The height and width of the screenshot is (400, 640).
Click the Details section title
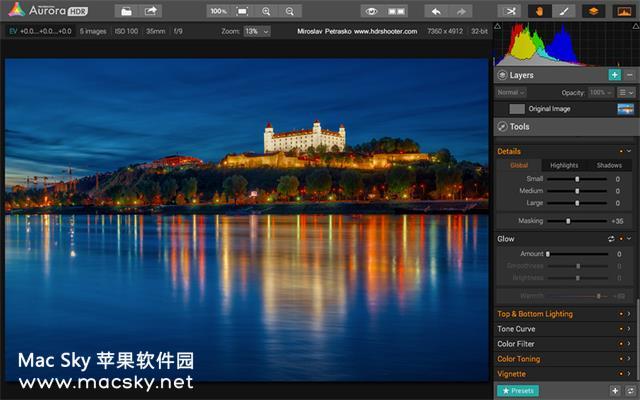509,151
